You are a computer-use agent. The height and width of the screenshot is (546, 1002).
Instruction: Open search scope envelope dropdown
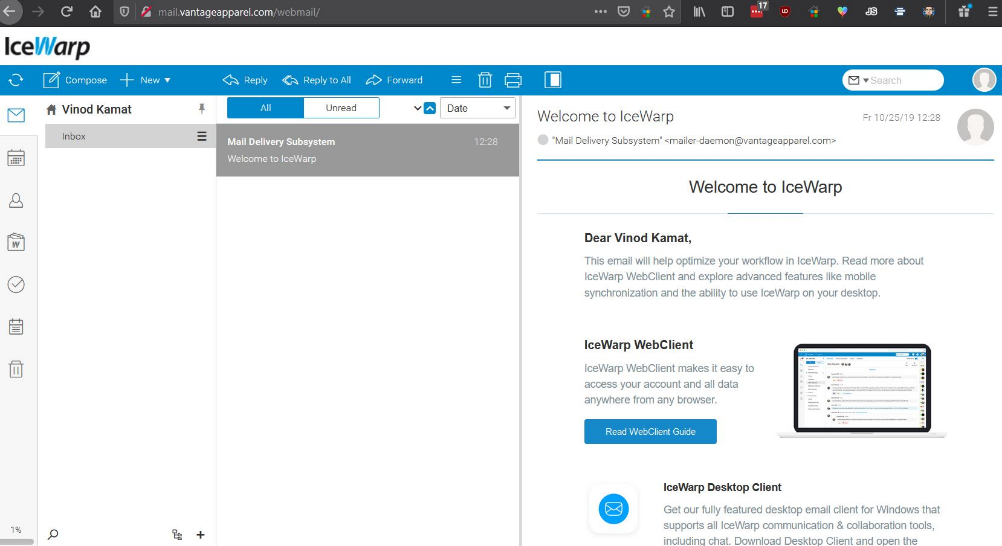858,80
